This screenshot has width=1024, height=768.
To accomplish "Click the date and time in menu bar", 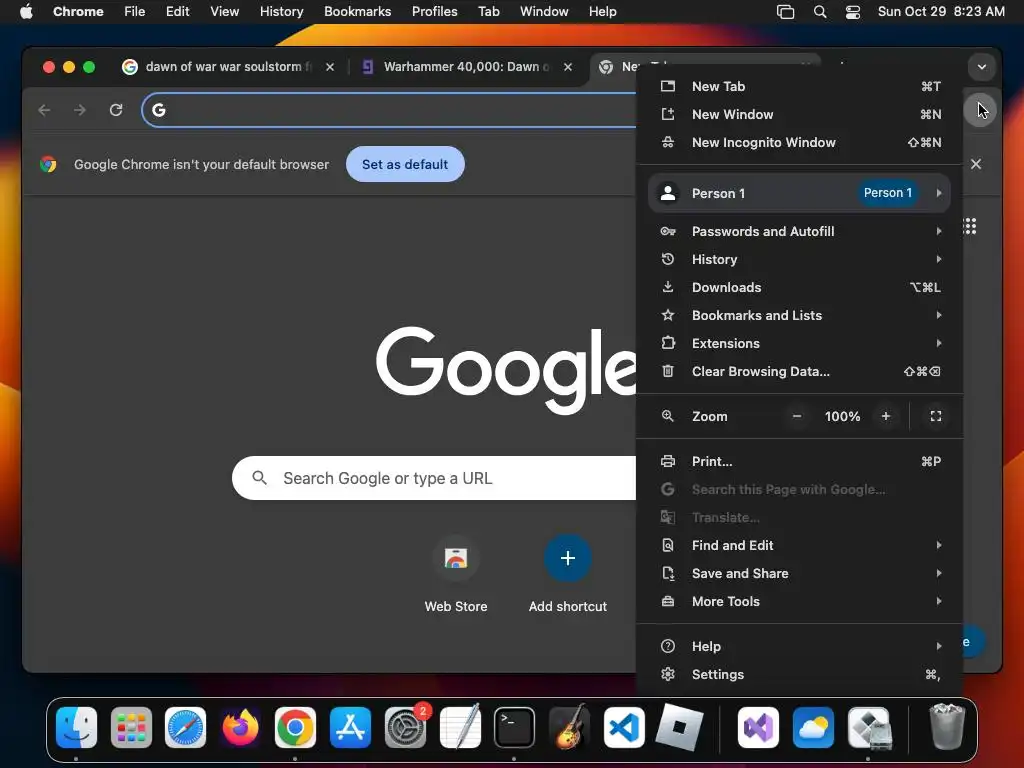I will [941, 12].
